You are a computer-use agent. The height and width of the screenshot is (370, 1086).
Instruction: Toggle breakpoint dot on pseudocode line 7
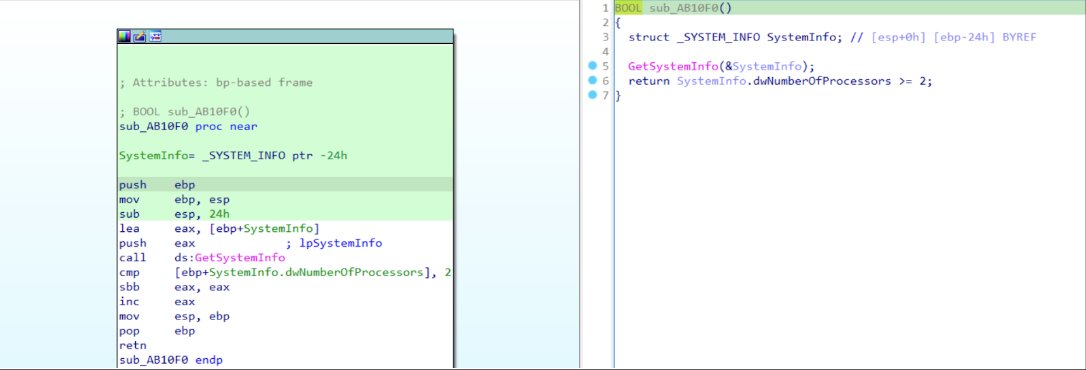click(x=592, y=95)
